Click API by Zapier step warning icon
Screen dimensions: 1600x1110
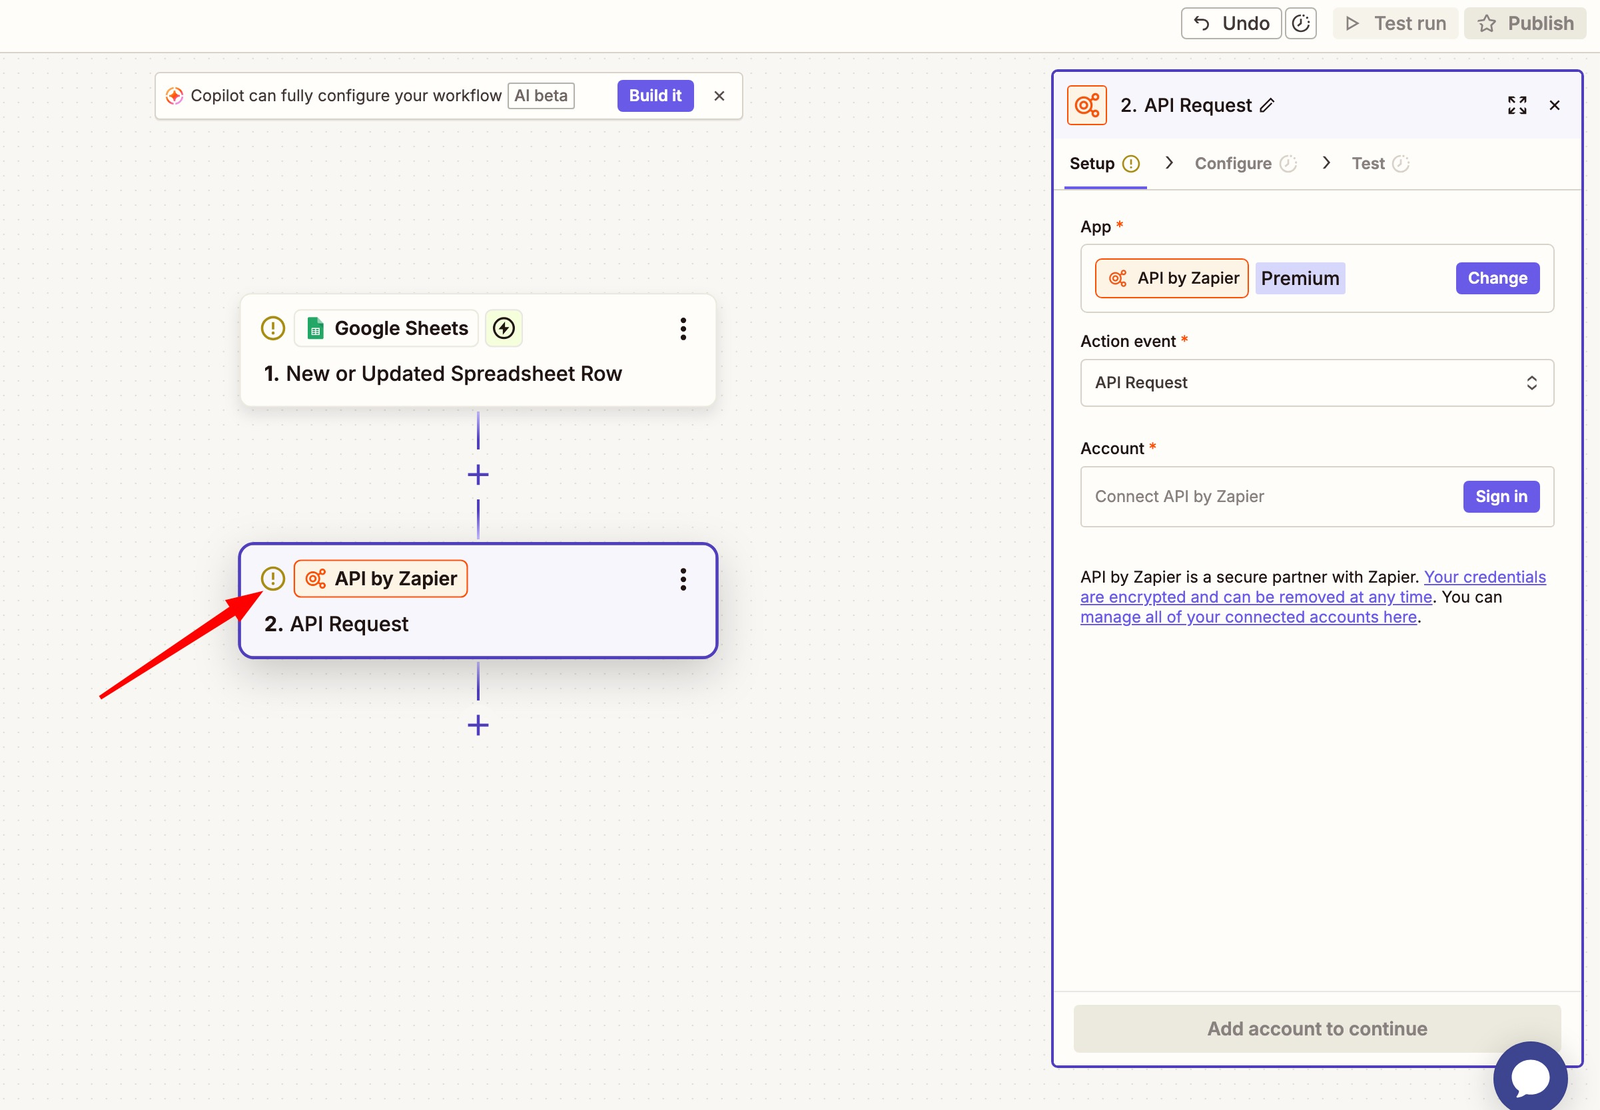tap(273, 578)
